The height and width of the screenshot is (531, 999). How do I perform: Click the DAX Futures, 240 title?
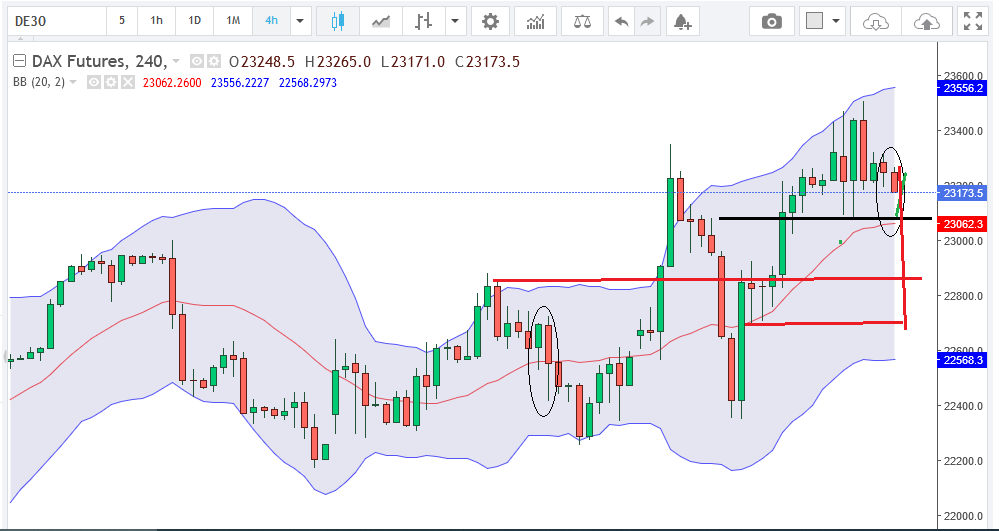coord(100,62)
